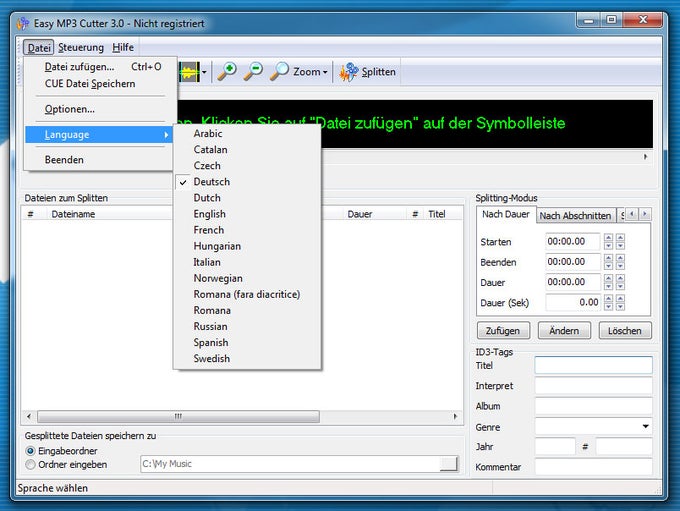
Task: Select French language
Action: pyautogui.click(x=247, y=230)
